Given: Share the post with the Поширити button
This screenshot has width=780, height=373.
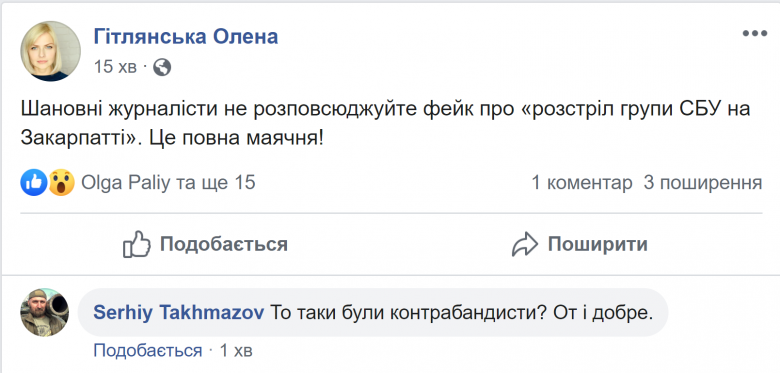Looking at the screenshot, I should (580, 245).
